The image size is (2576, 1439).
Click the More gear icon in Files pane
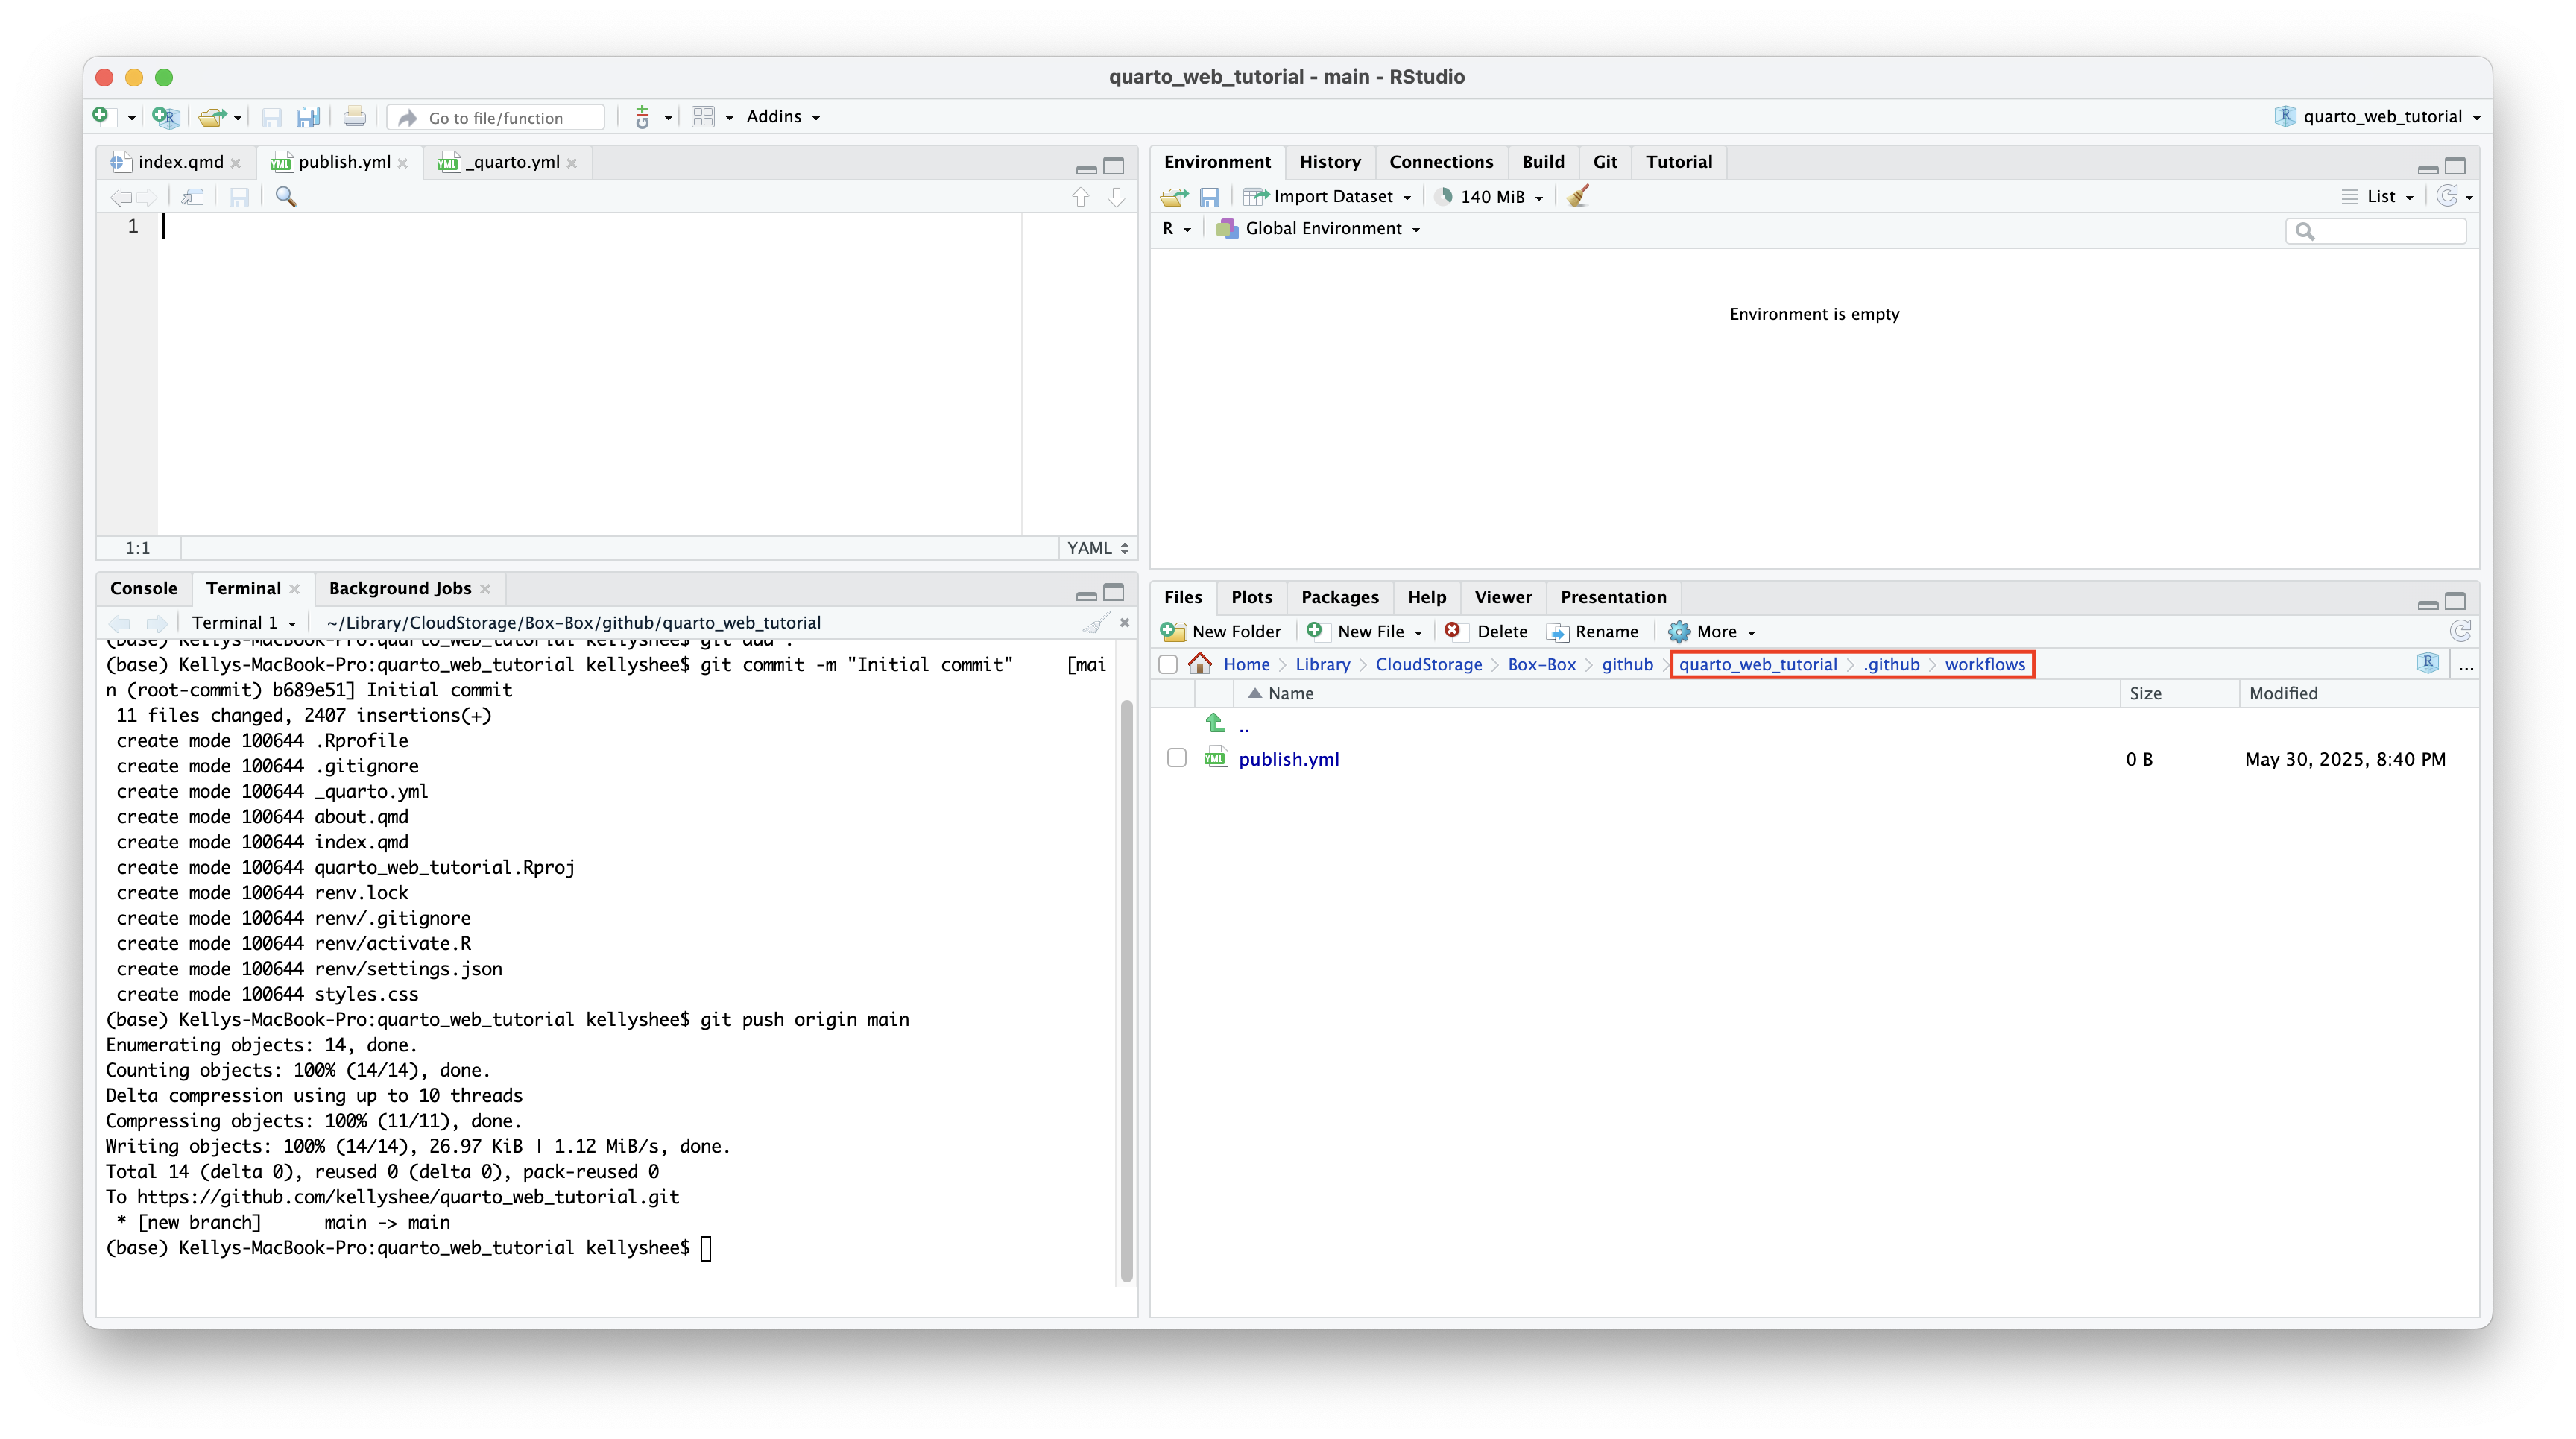(x=1678, y=631)
